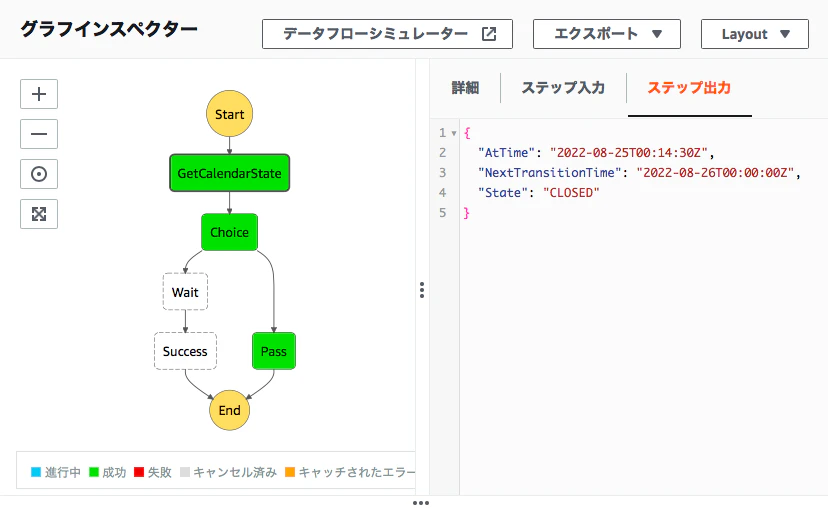This screenshot has width=828, height=509.
Task: Click the green 成功 legend swatch
Action: (x=94, y=472)
